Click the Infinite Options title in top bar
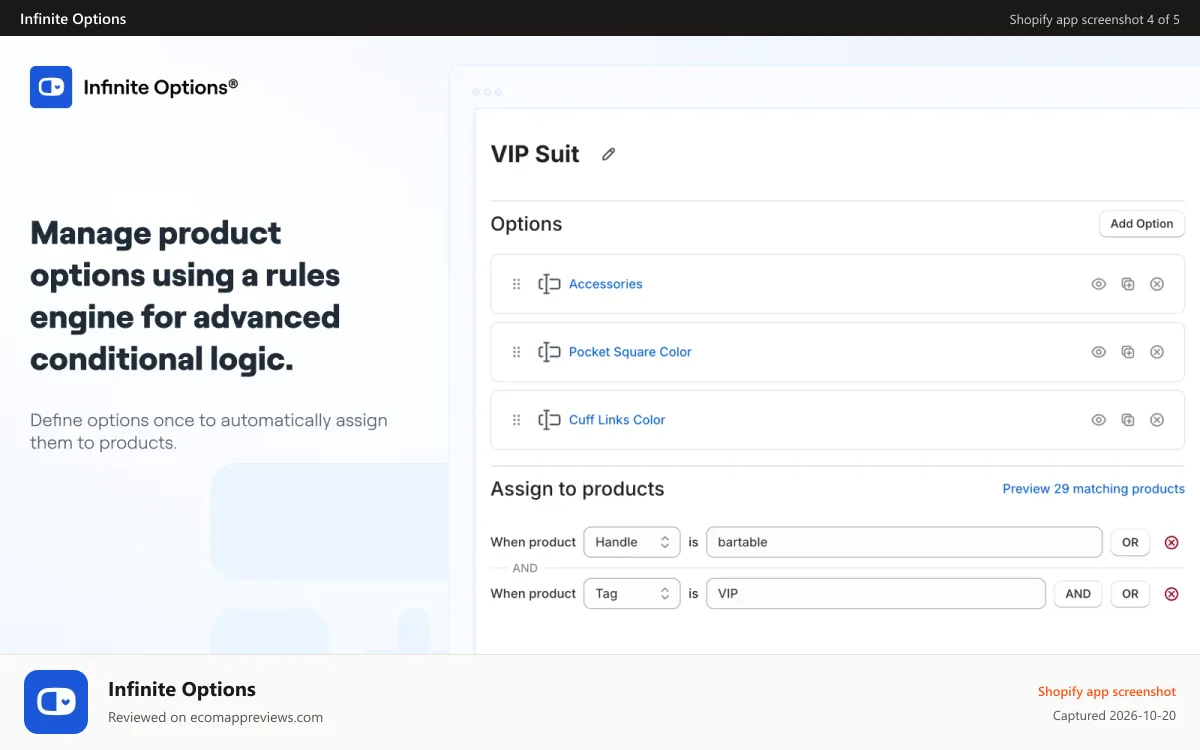The height and width of the screenshot is (750, 1200). pyautogui.click(x=73, y=19)
